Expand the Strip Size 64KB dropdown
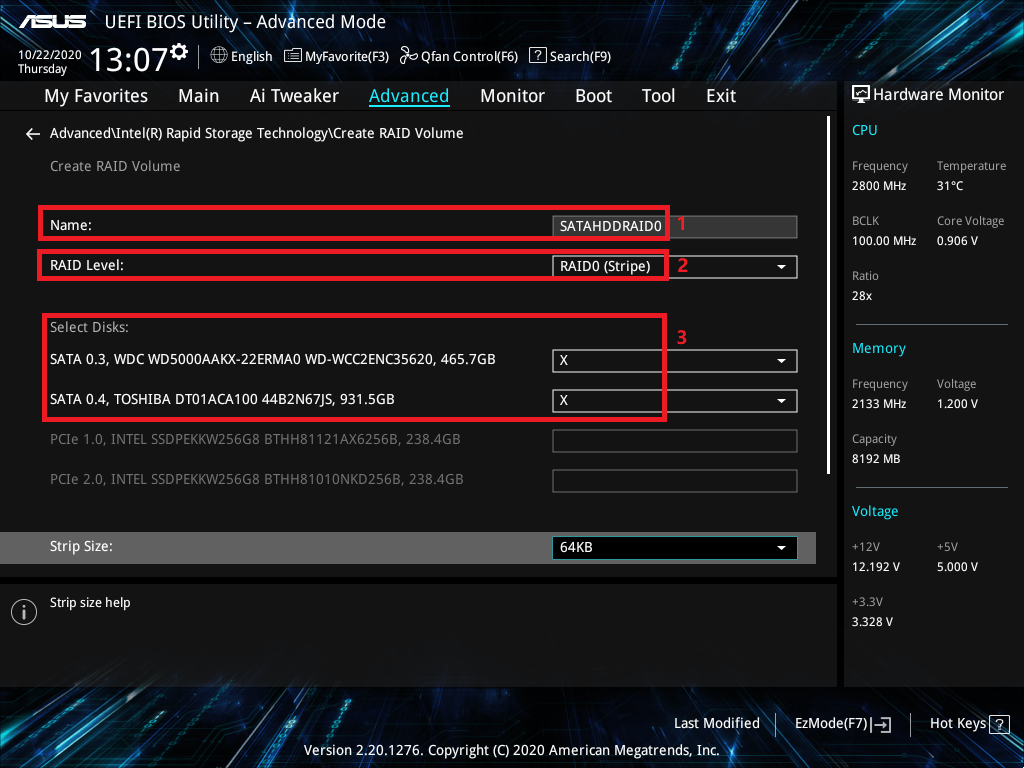This screenshot has width=1024, height=768. tap(674, 548)
